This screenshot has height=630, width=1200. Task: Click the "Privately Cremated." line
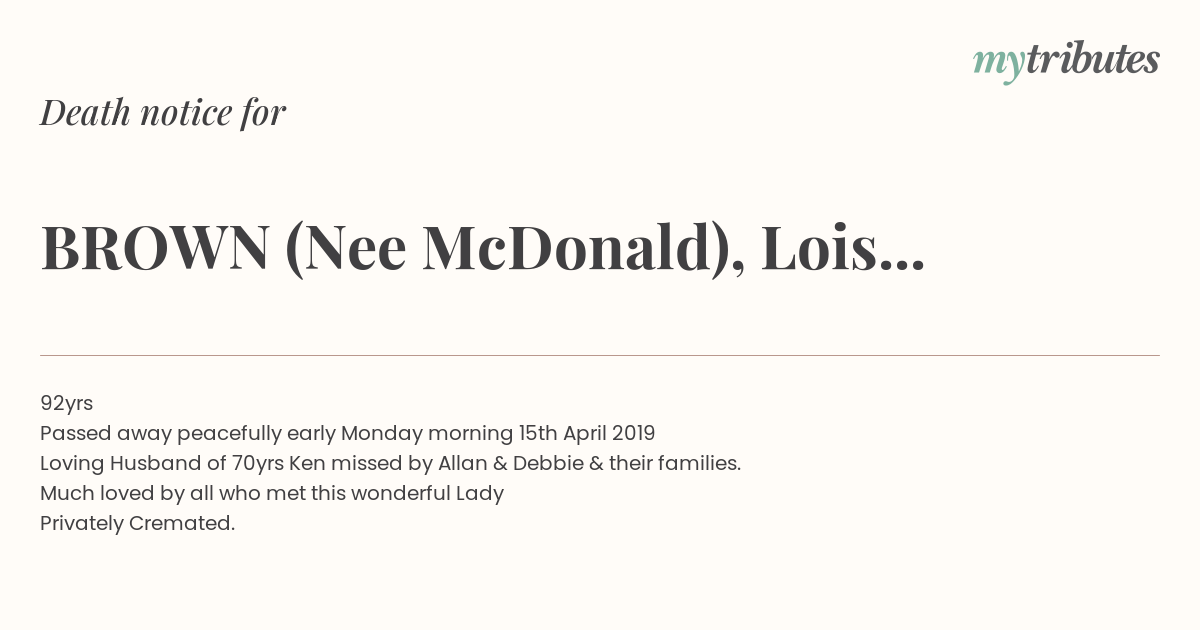(137, 524)
